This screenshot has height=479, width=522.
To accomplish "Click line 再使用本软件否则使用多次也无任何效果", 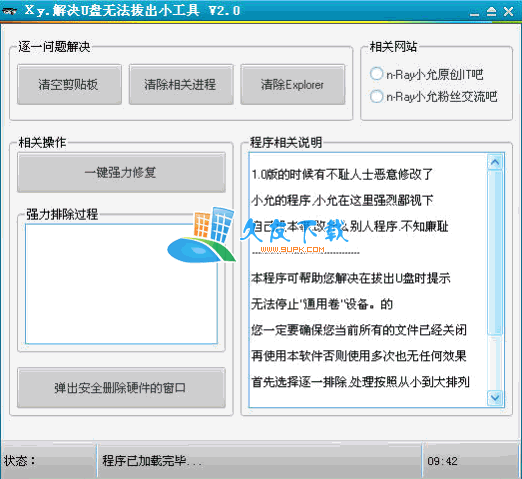I will click(x=359, y=356).
